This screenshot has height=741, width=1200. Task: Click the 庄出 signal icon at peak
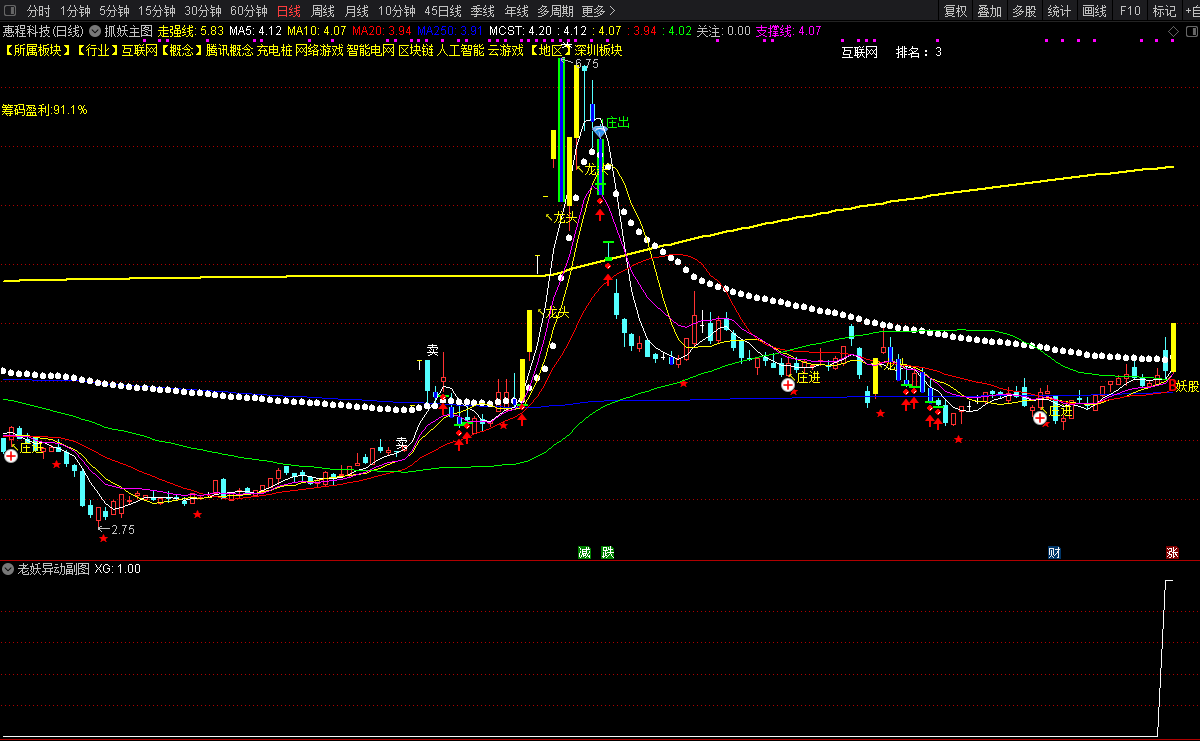pos(600,129)
